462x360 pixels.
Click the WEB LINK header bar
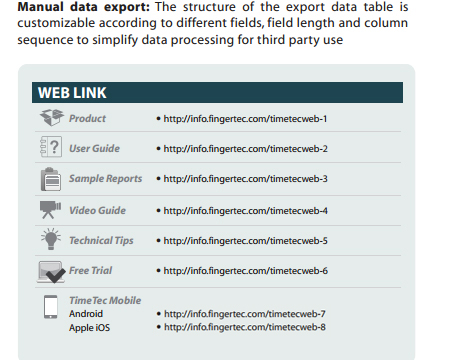pos(217,92)
